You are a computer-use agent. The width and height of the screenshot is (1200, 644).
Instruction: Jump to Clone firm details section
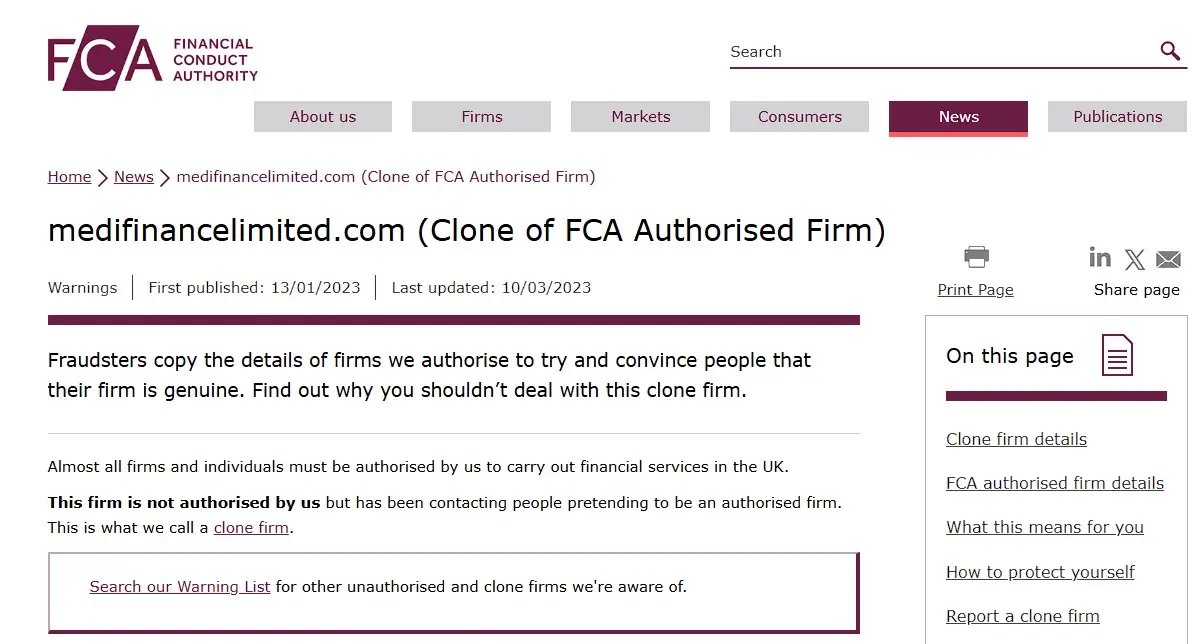(1016, 439)
